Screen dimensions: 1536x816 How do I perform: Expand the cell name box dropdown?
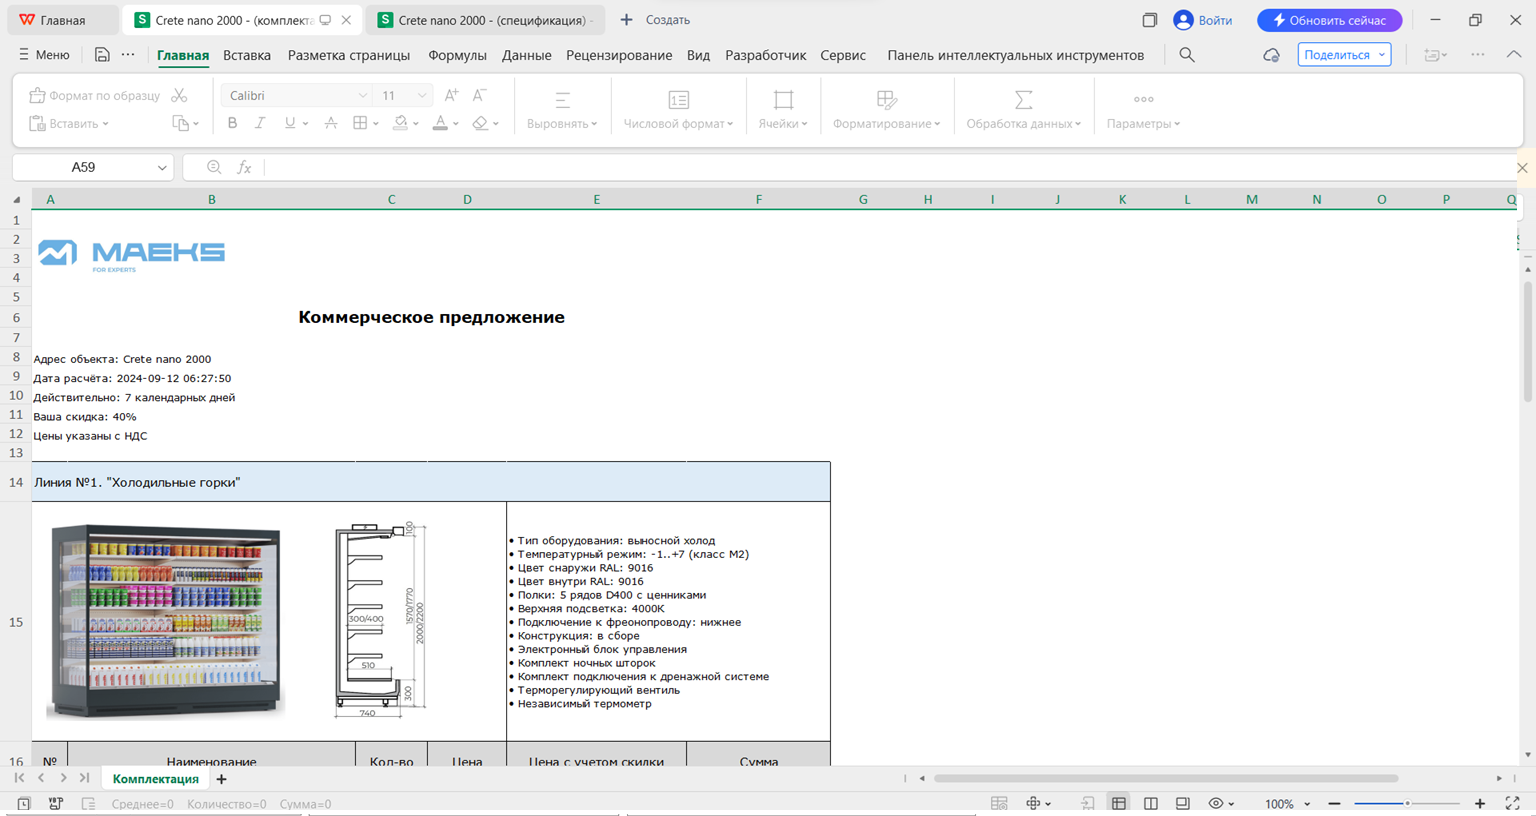click(x=162, y=167)
